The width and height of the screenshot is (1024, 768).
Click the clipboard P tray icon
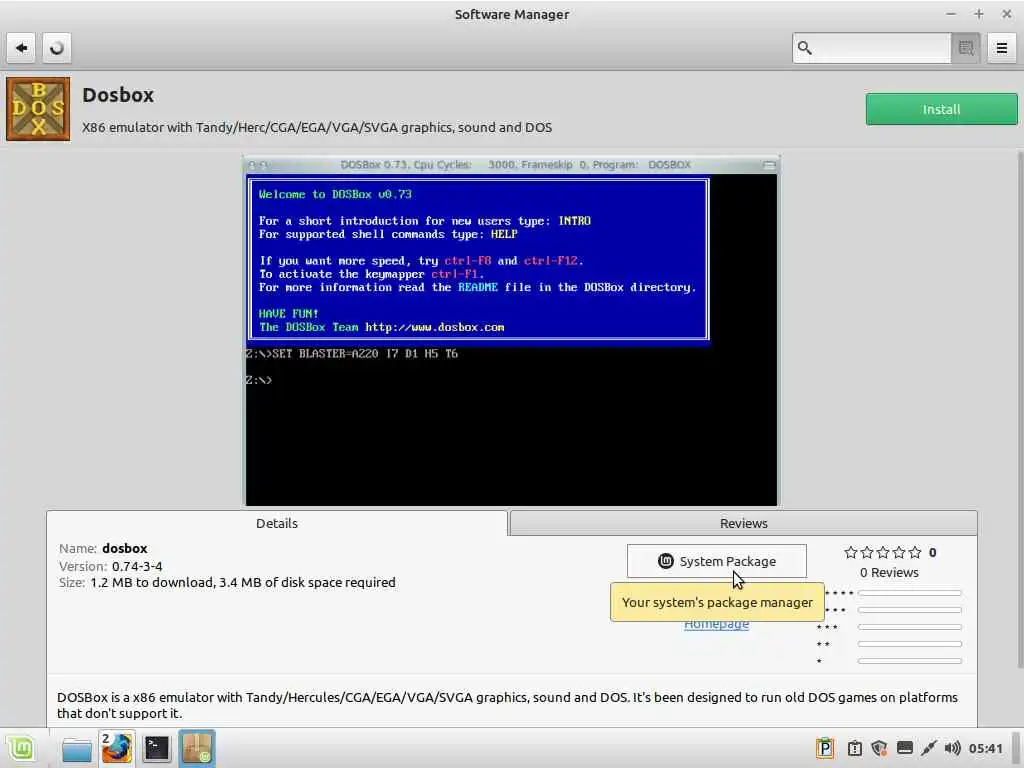pos(825,748)
